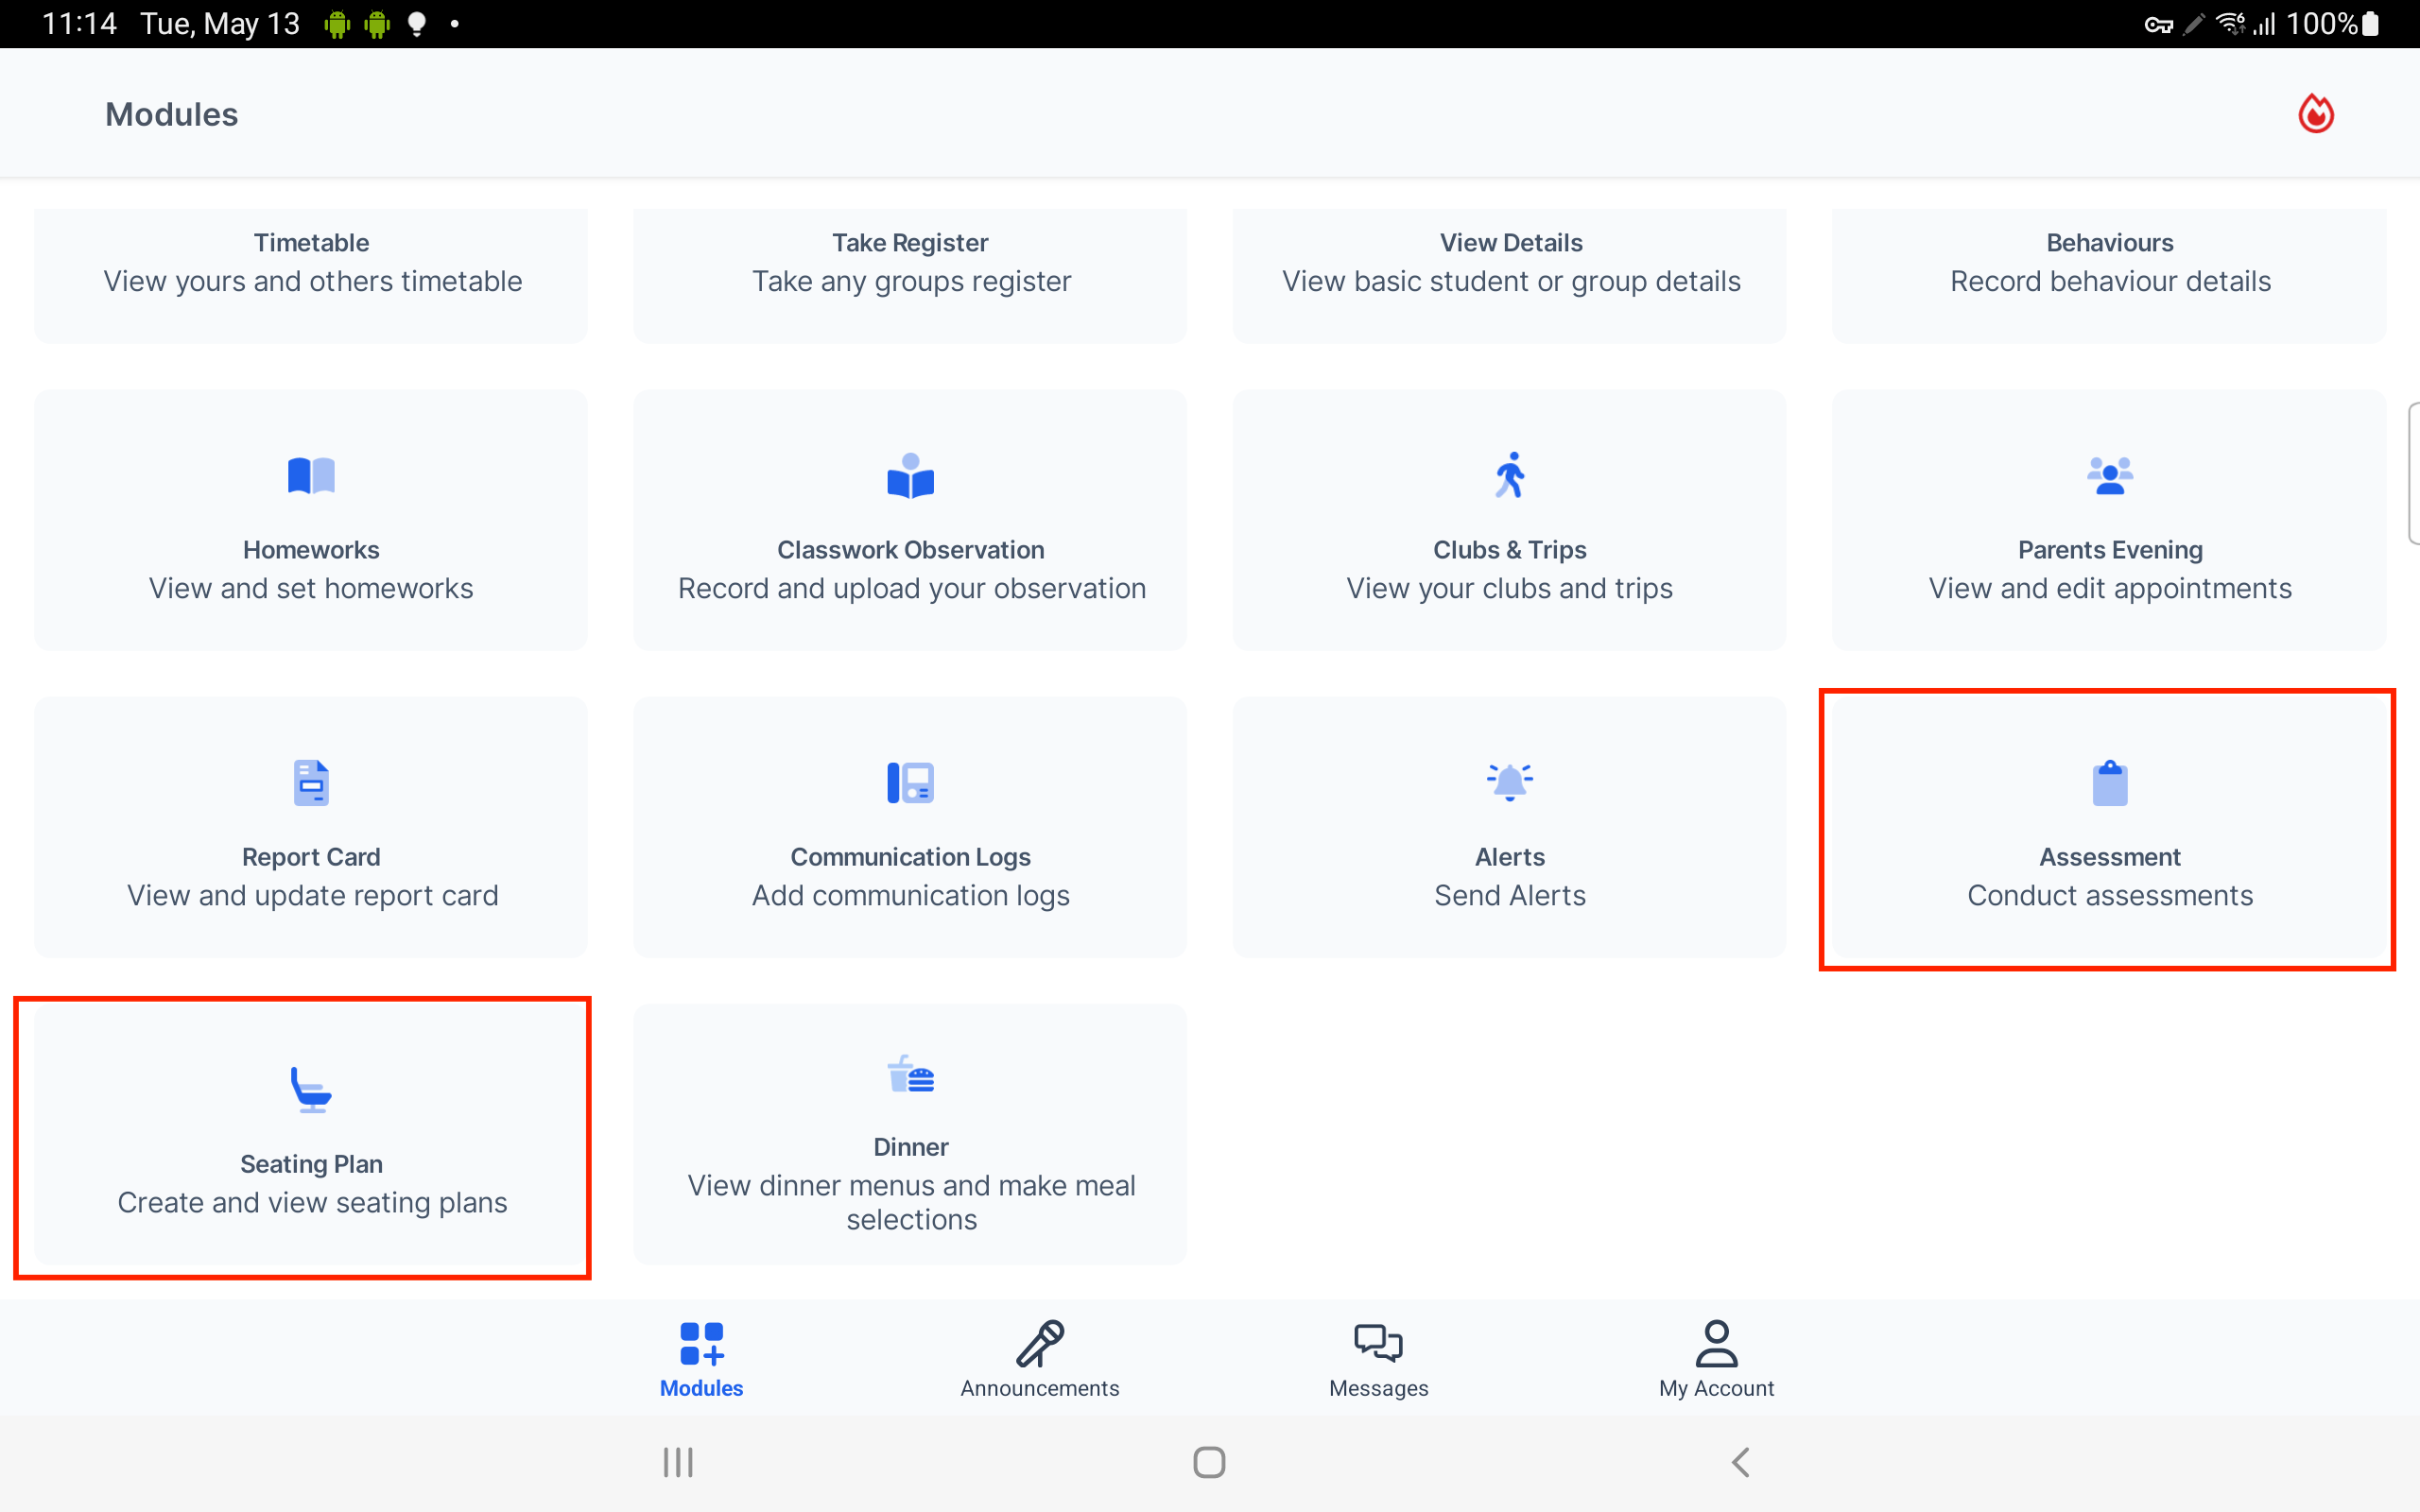
Task: Open the Announcements microphone icon
Action: 1039,1343
